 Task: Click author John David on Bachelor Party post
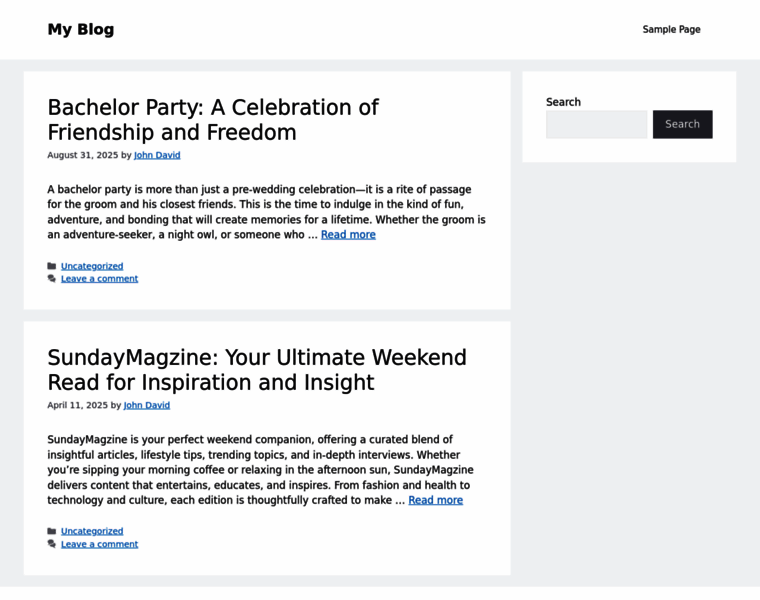[157, 155]
